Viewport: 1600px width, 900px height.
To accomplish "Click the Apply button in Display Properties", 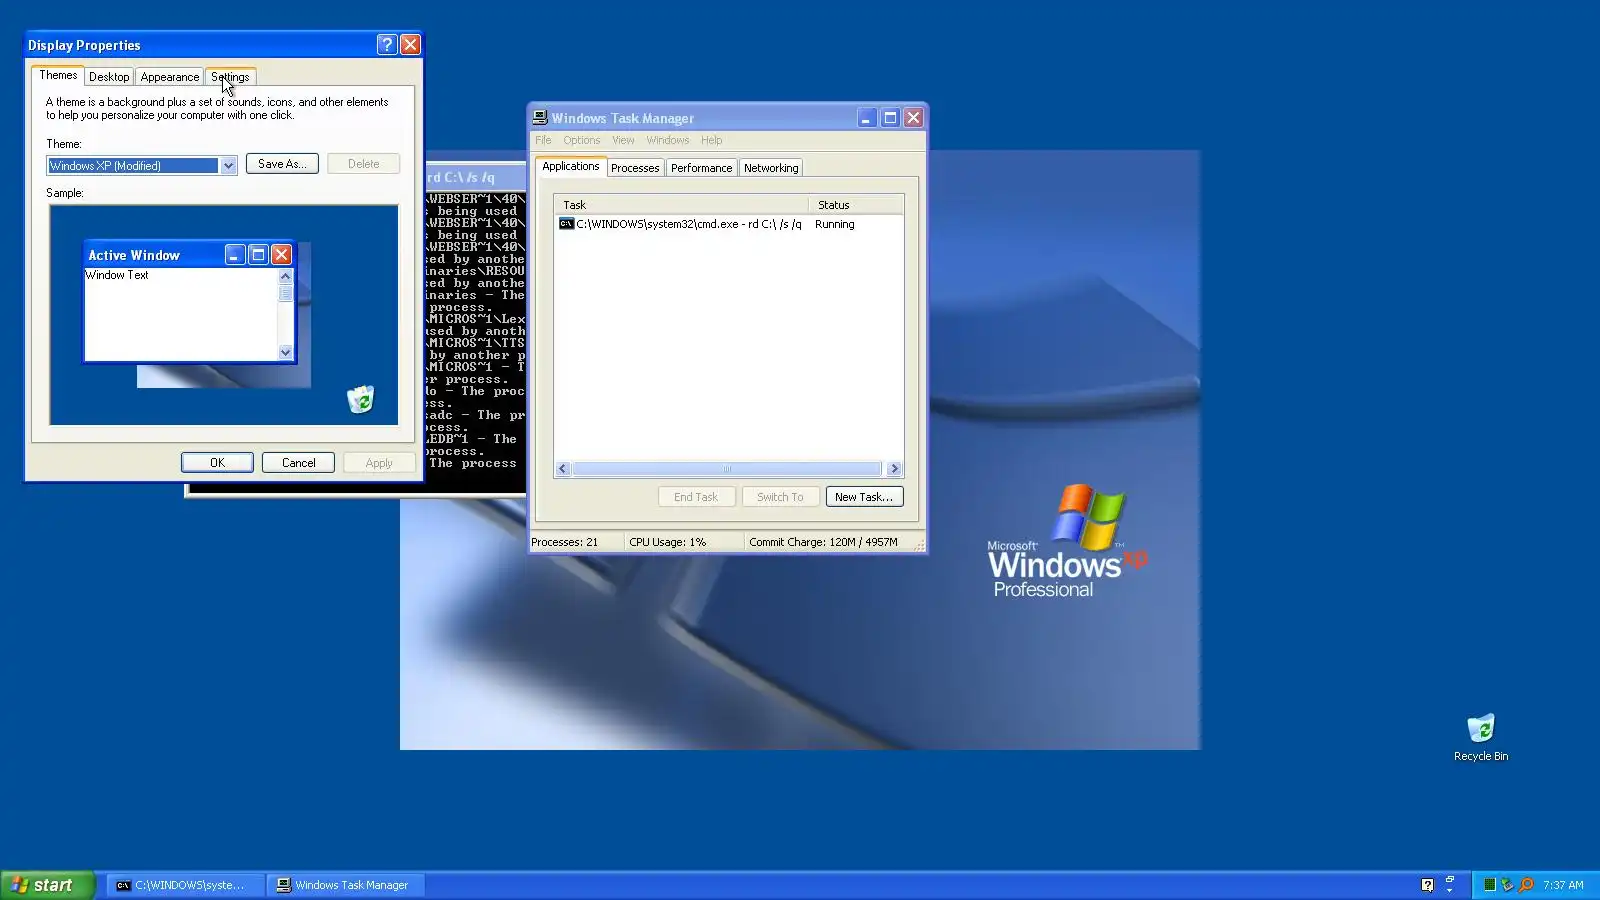I will (379, 463).
